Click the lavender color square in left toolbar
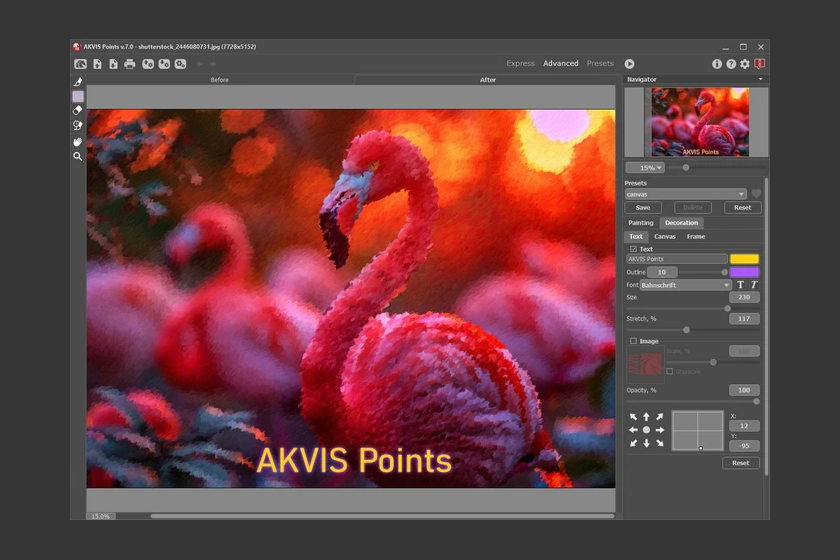This screenshot has height=560, width=840. (78, 96)
